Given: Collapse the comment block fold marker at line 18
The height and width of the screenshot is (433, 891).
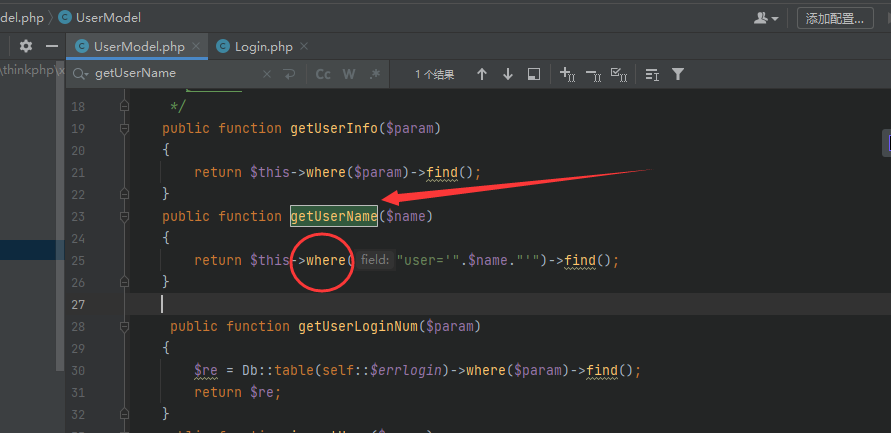Looking at the screenshot, I should coord(124,106).
